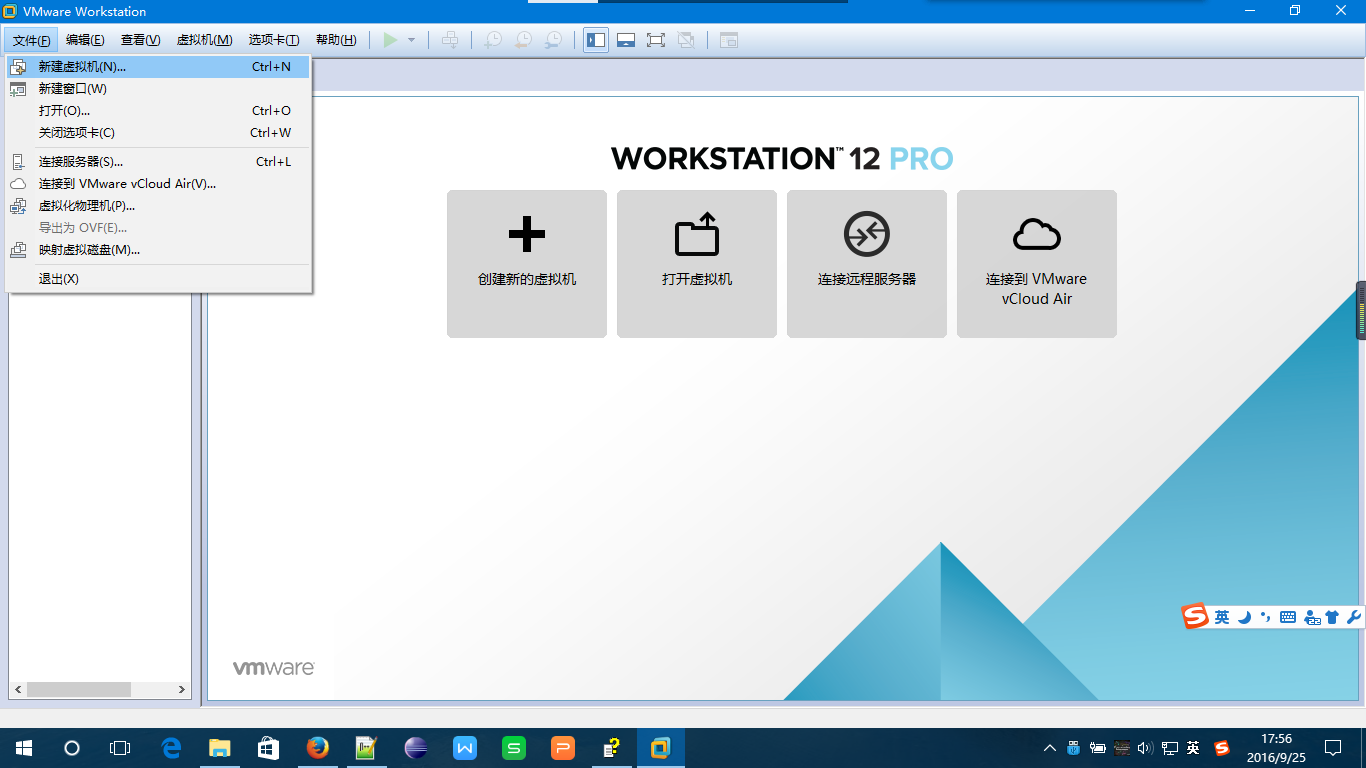This screenshot has width=1366, height=768.
Task: Select 退出(X) to quit the application
Action: point(158,279)
